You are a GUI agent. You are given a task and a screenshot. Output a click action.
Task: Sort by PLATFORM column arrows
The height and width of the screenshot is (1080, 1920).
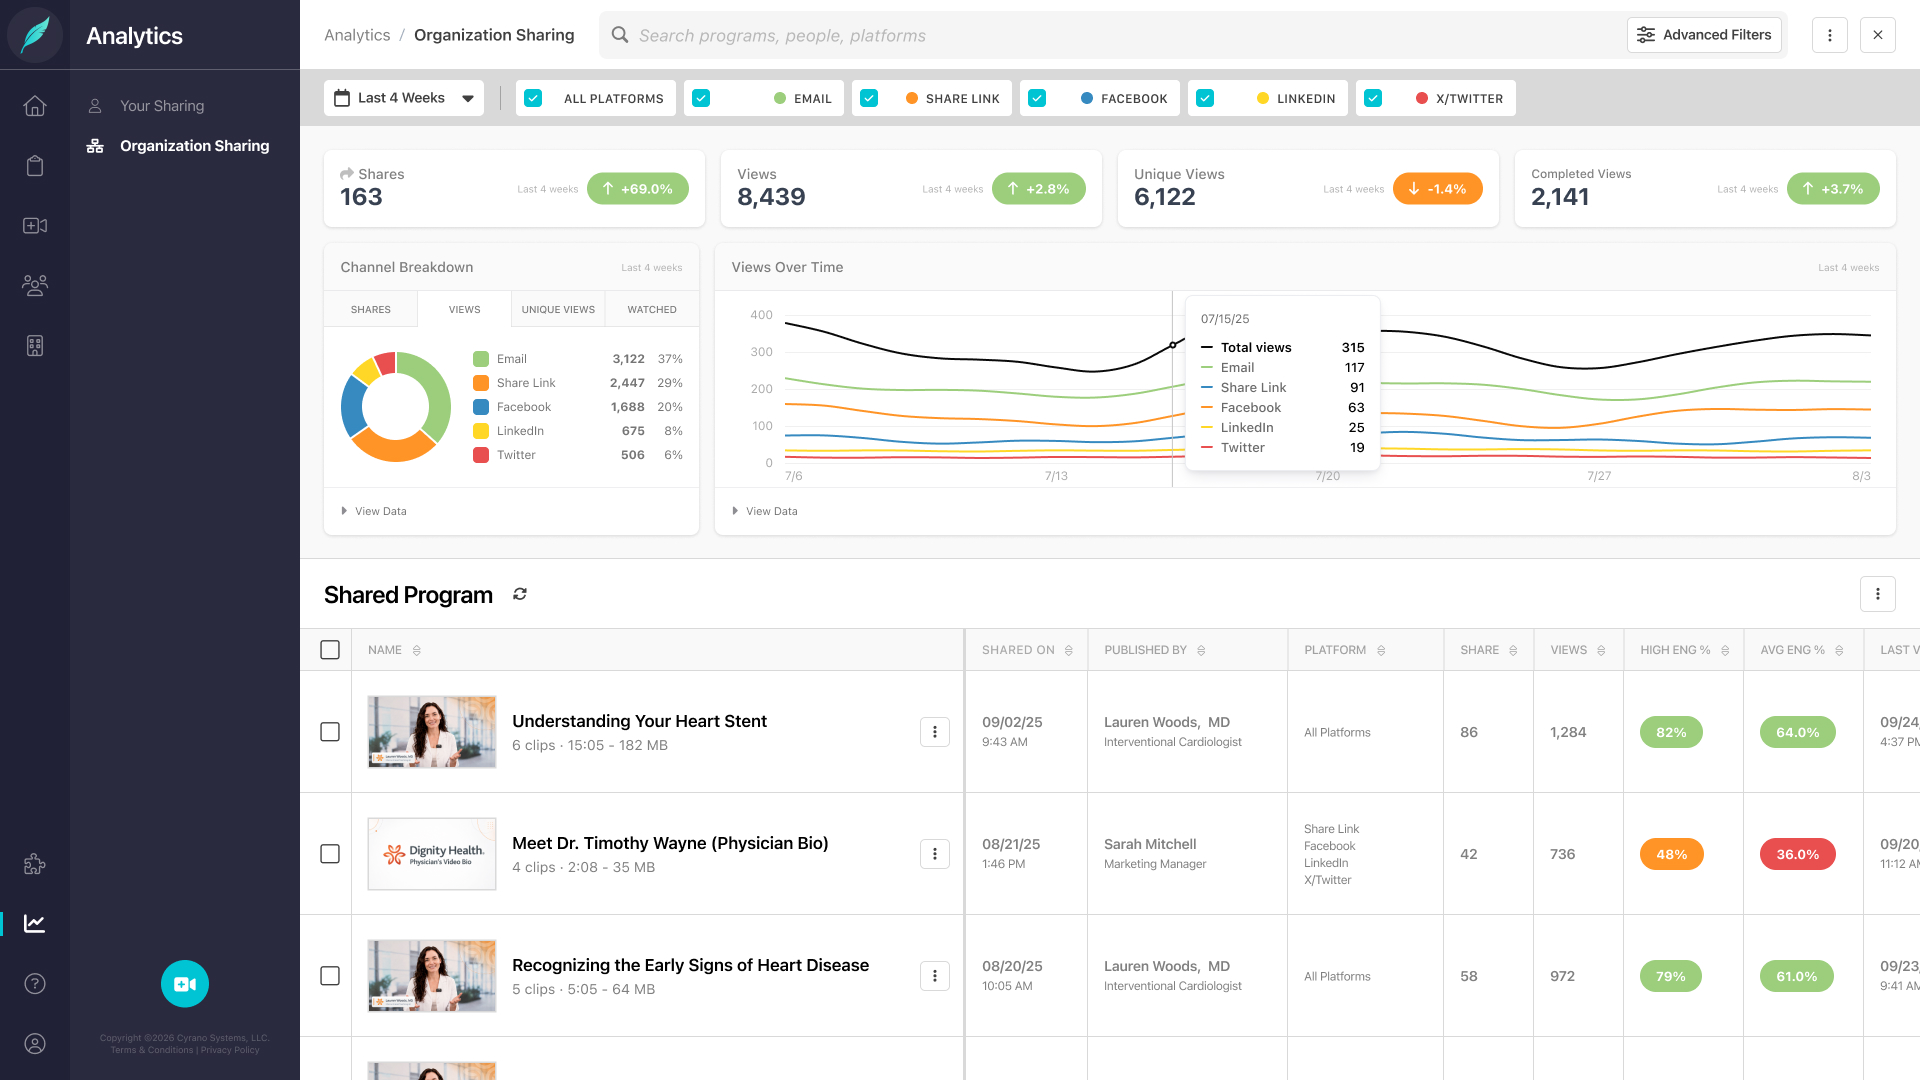[x=1381, y=651]
